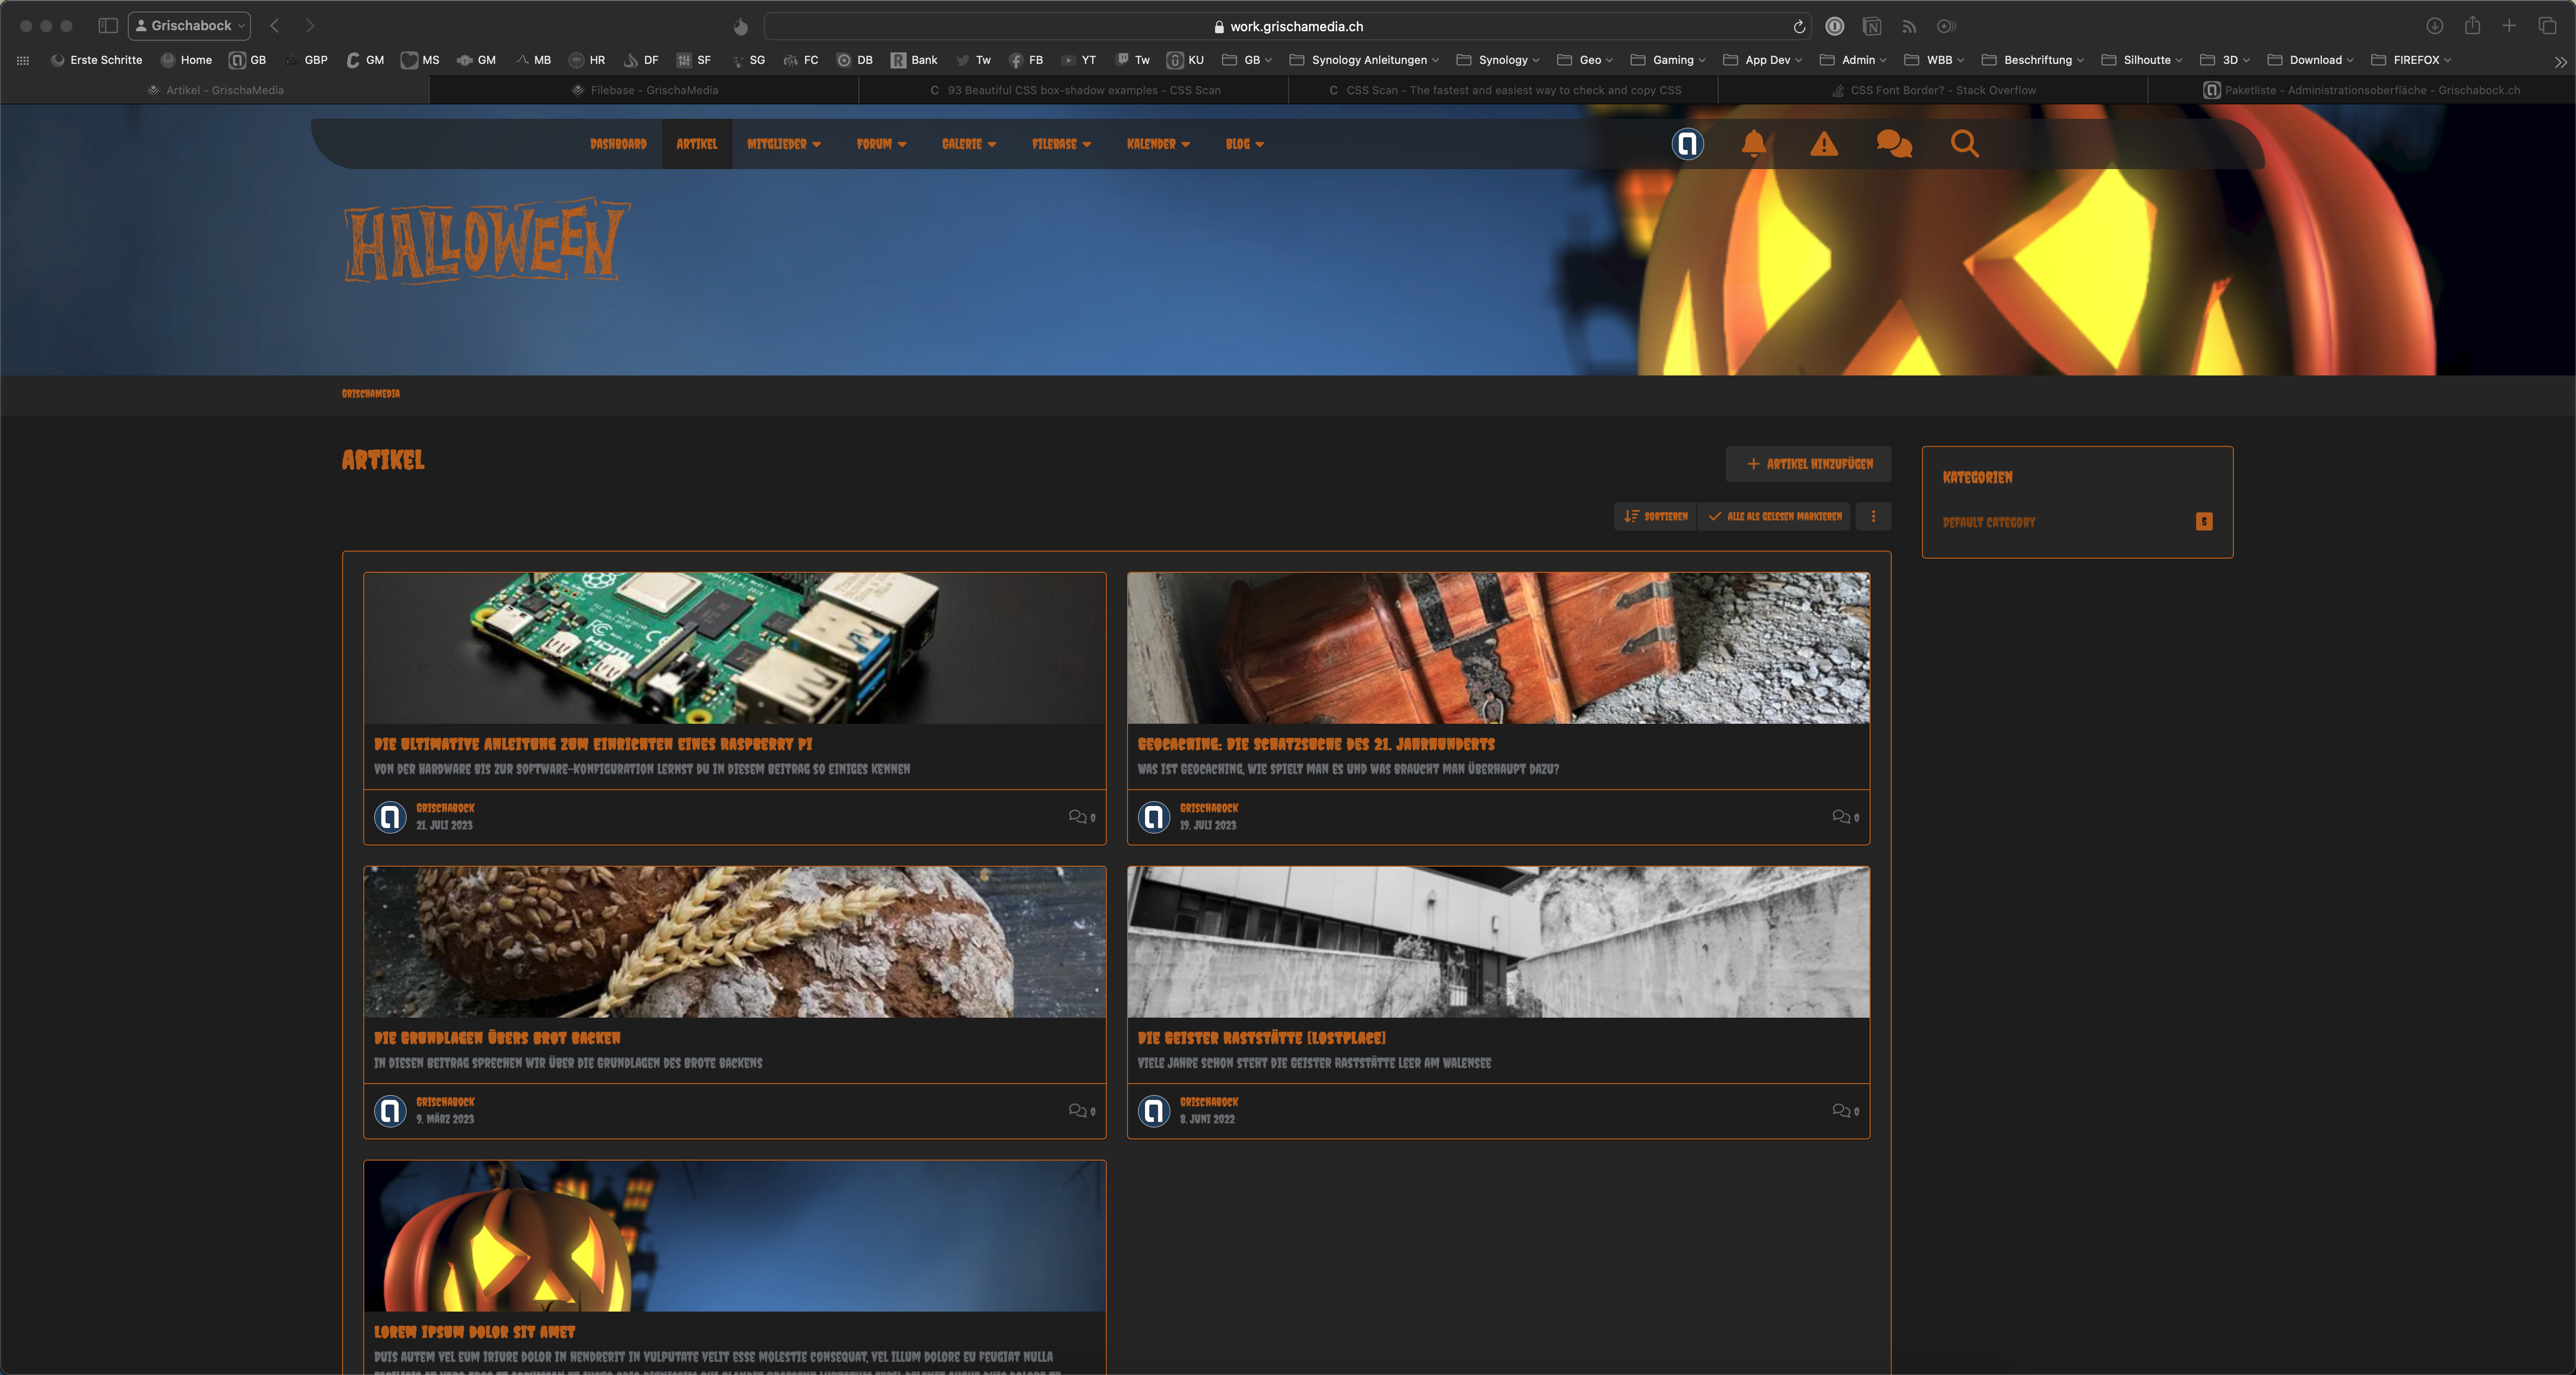The image size is (2576, 1375).
Task: Reload the page with the refresh icon
Action: tap(1799, 27)
